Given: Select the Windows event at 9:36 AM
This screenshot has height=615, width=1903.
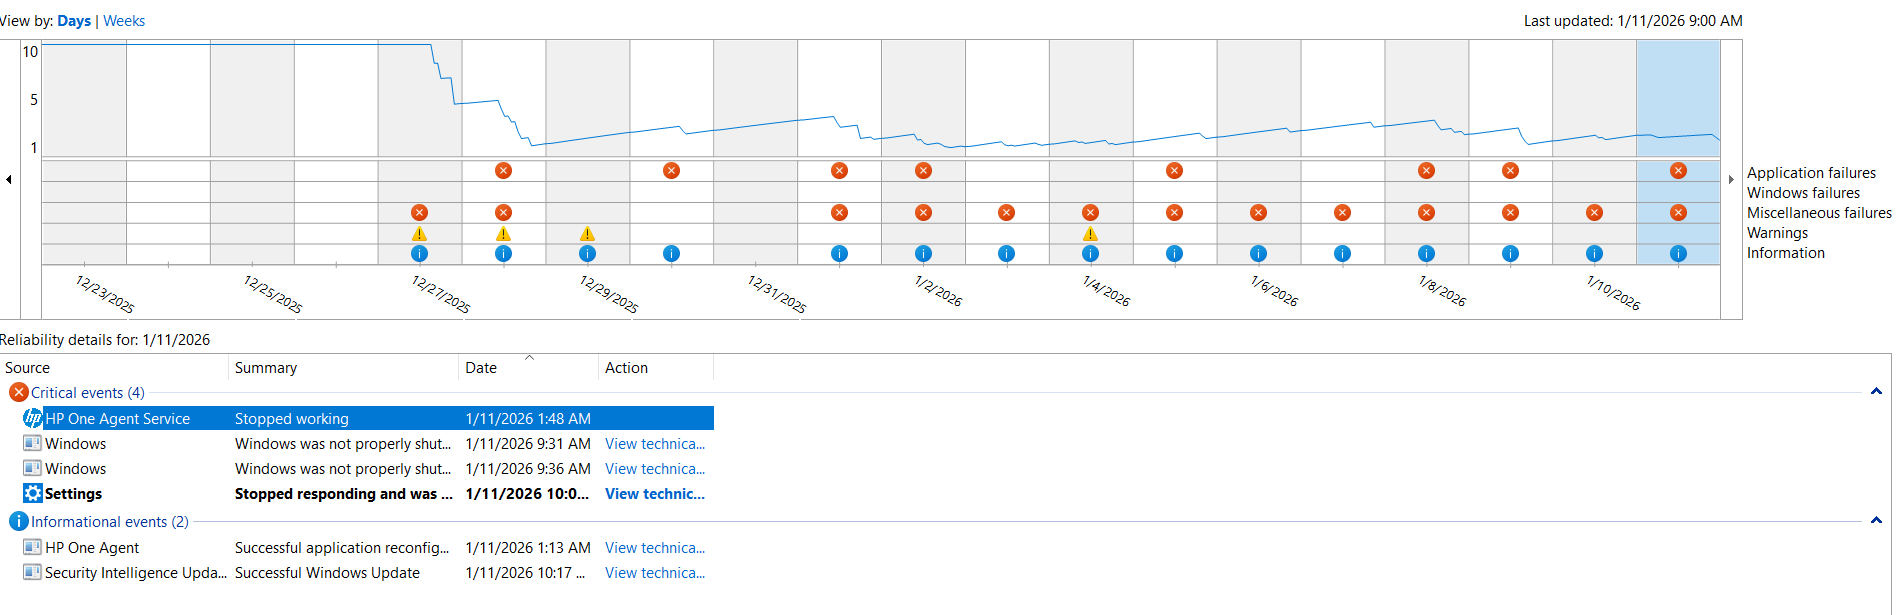Looking at the screenshot, I should 367,468.
